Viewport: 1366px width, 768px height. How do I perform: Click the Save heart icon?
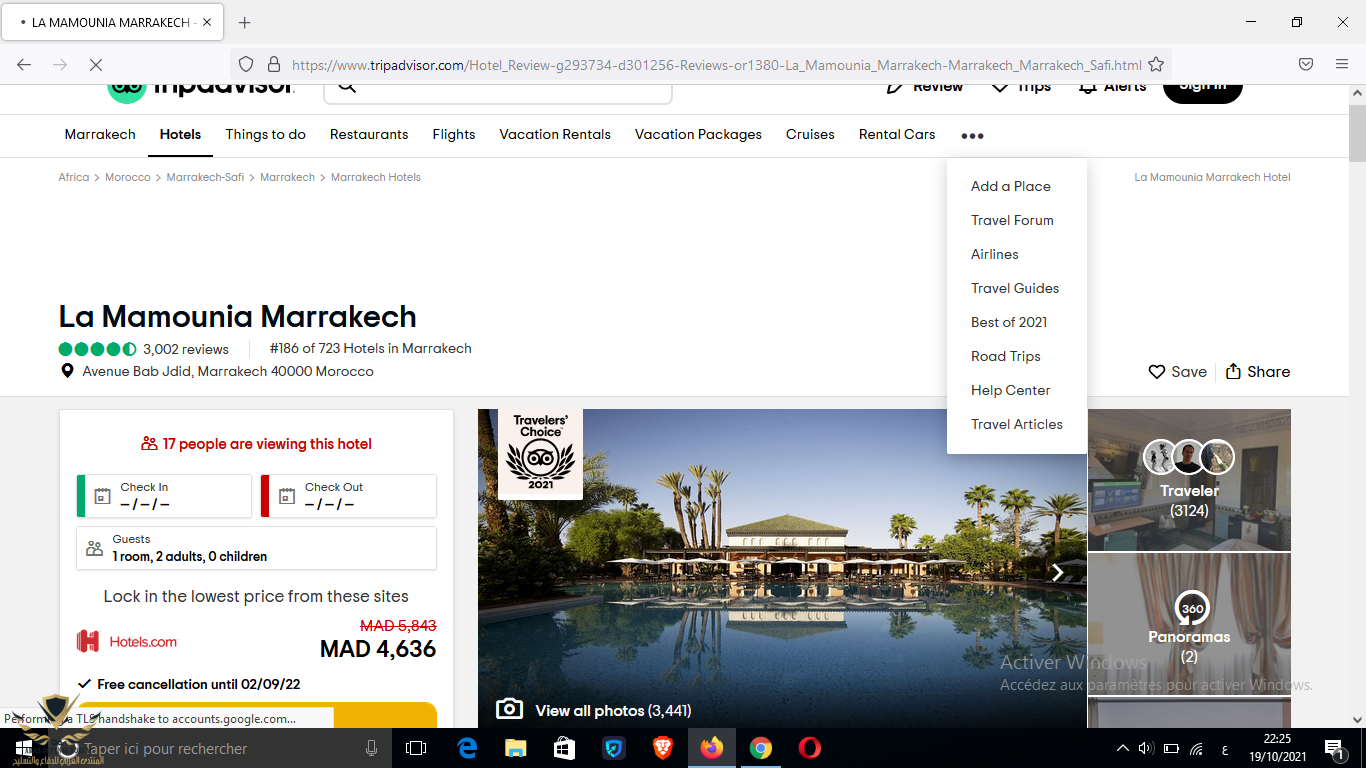(1157, 372)
